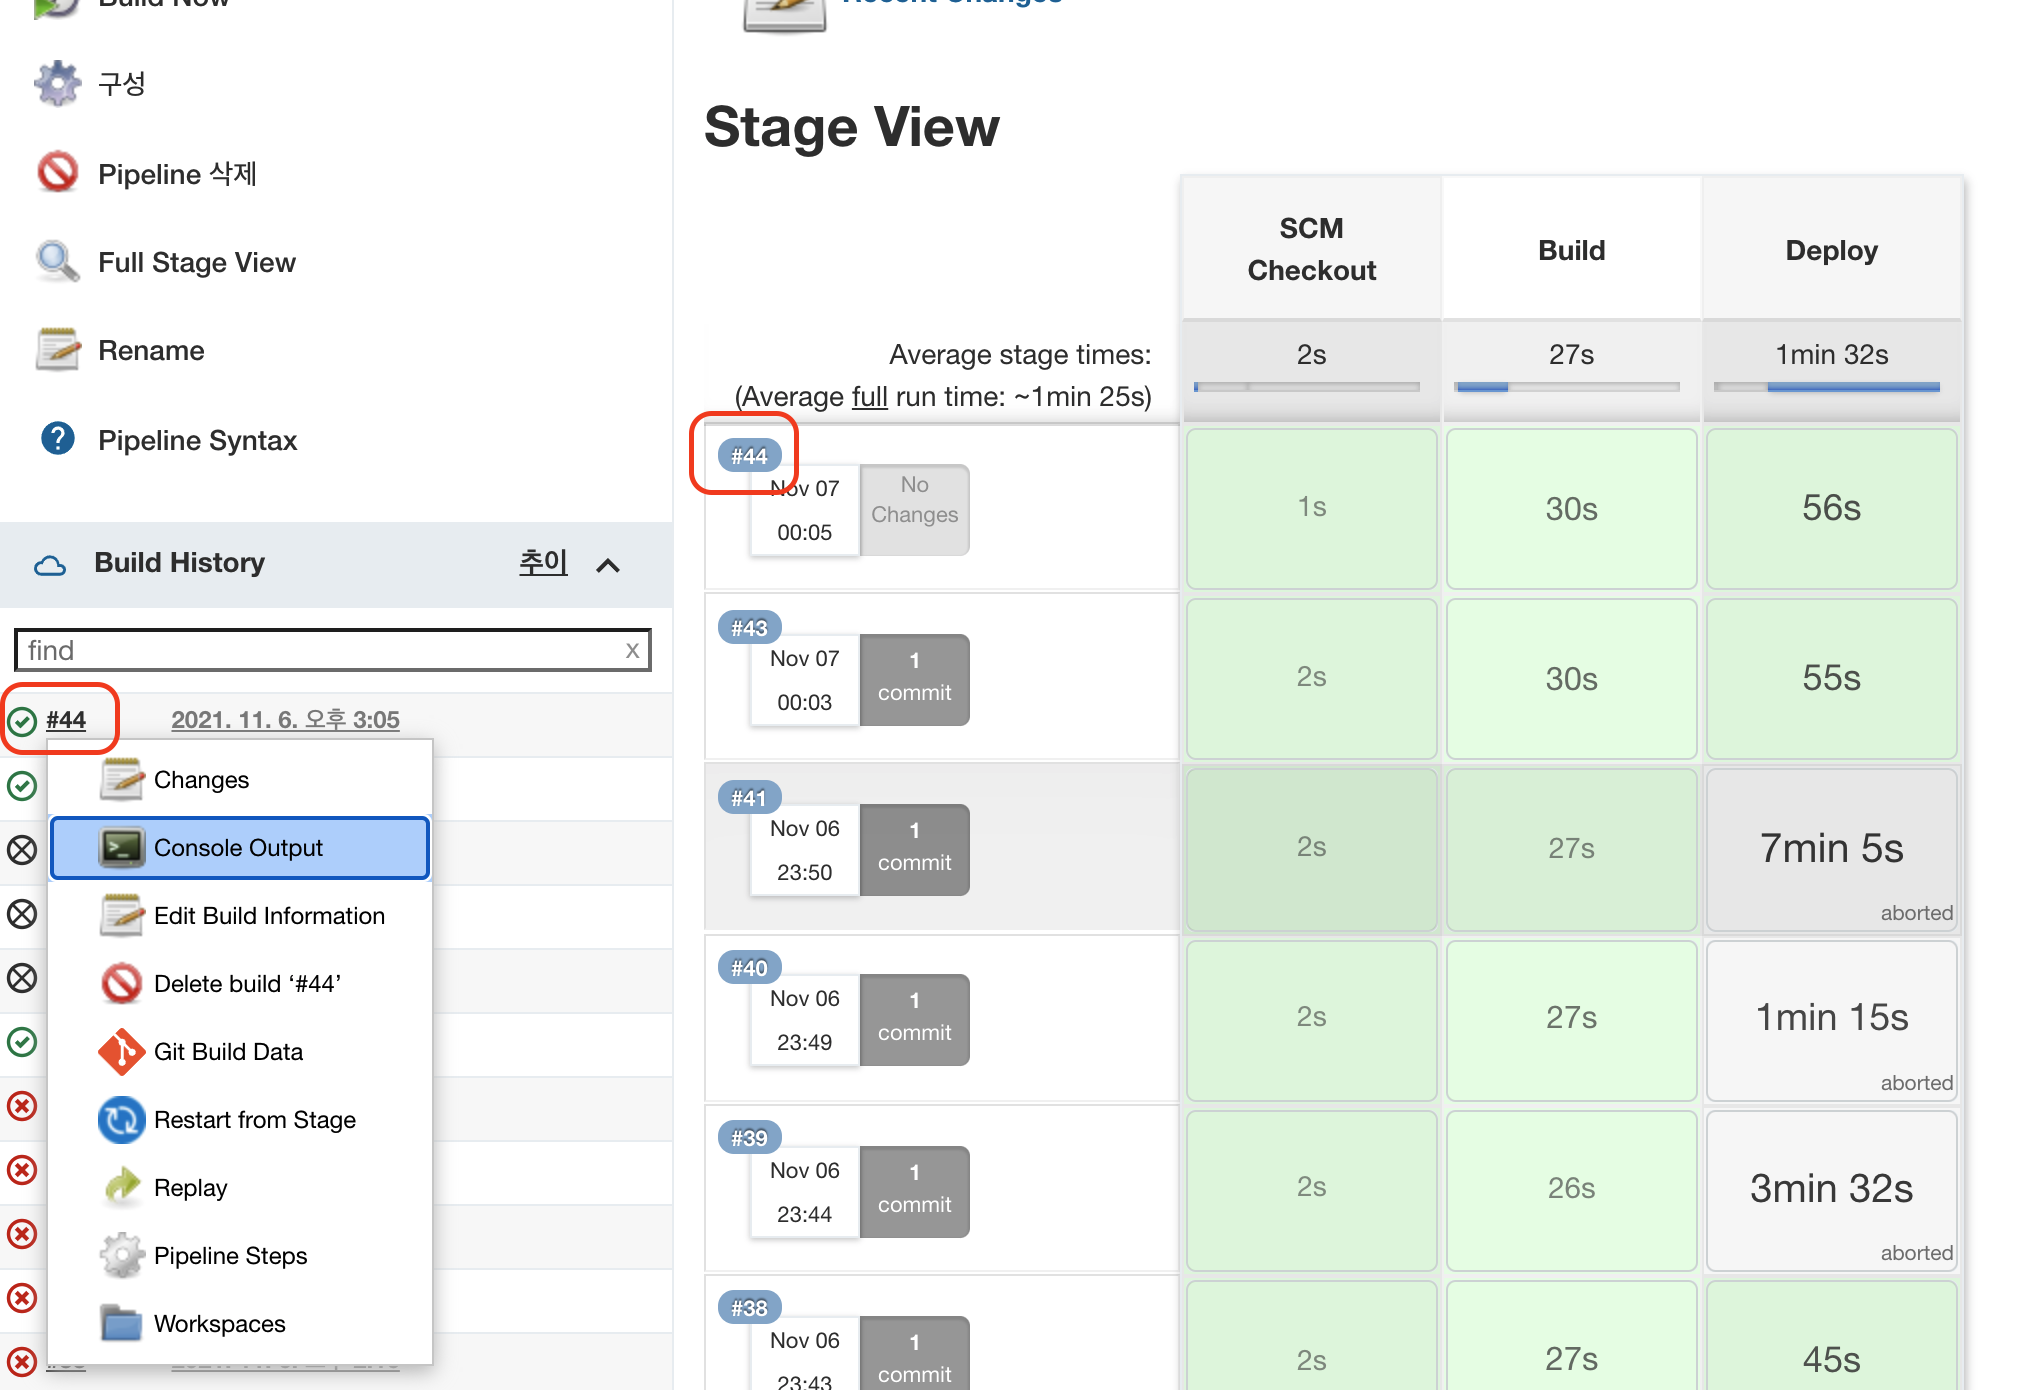The height and width of the screenshot is (1390, 2032).
Task: Choose Delete build '#44' menu entry
Action: coord(247,984)
